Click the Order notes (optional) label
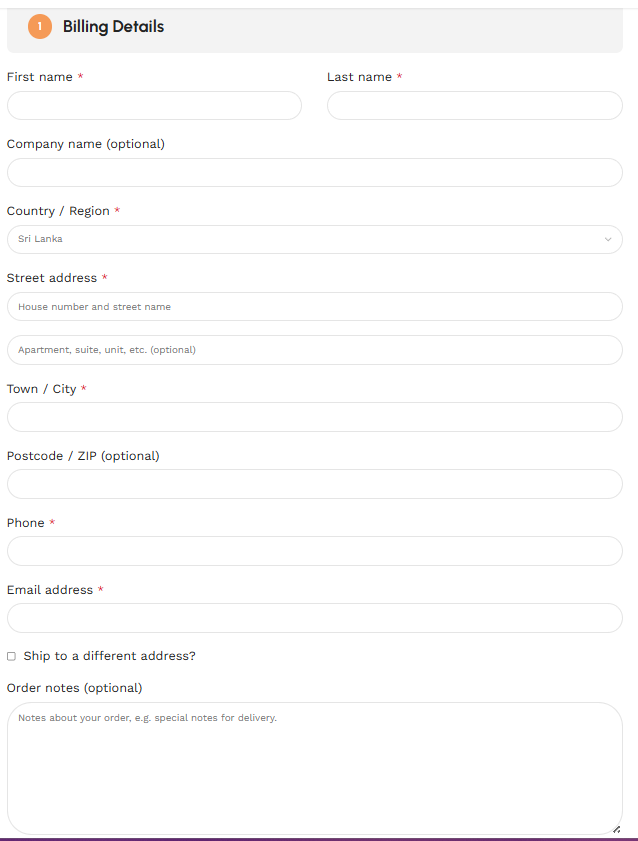Viewport: 638px width, 841px height. click(x=75, y=688)
